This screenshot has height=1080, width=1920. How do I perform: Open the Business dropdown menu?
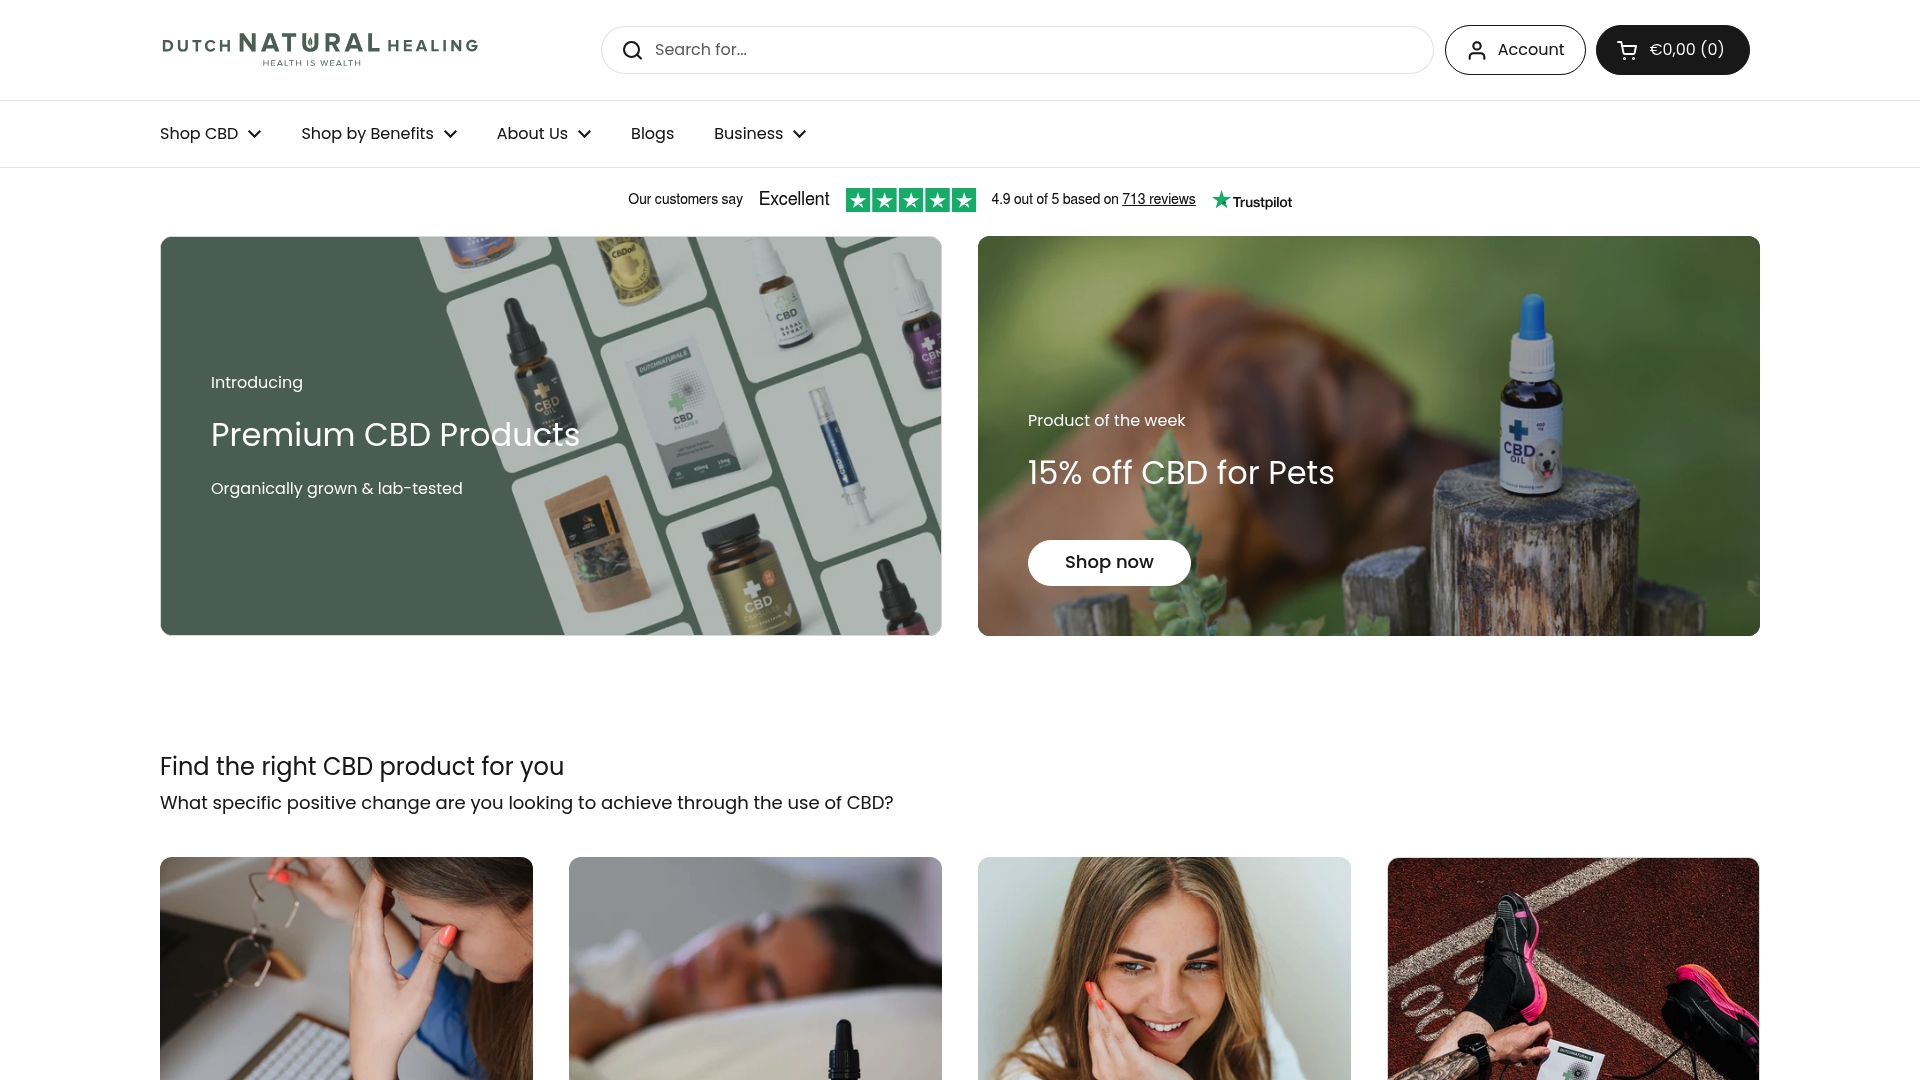pyautogui.click(x=760, y=134)
